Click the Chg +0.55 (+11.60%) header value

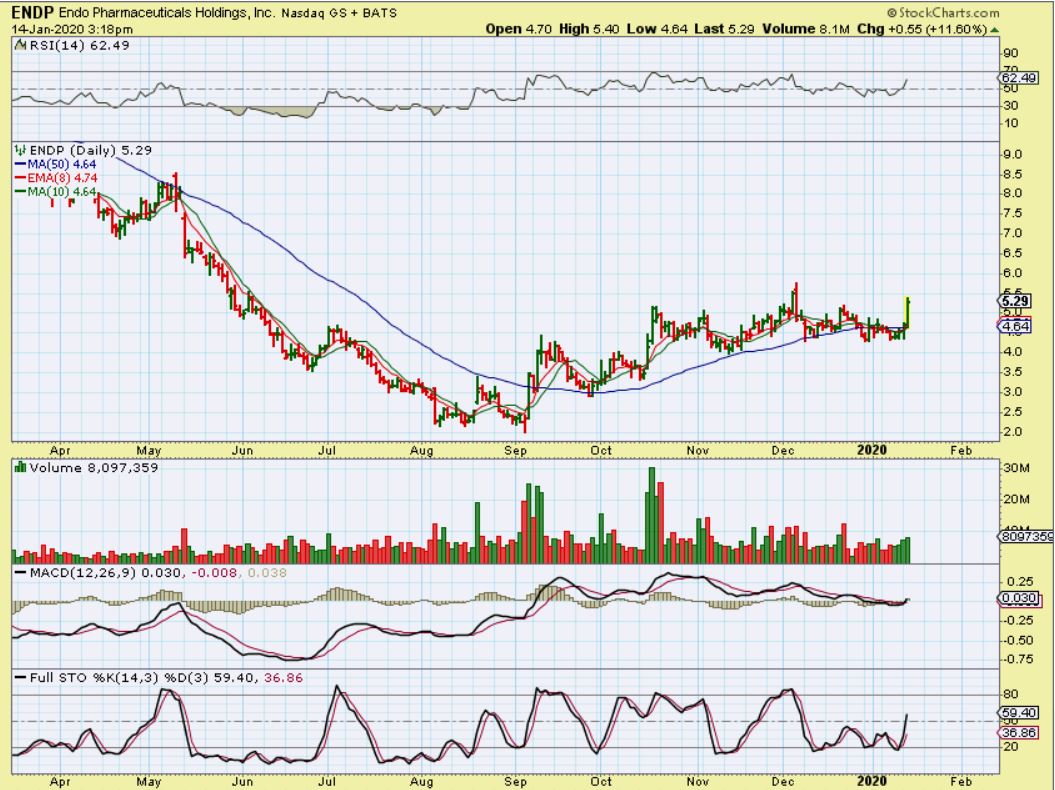922,29
